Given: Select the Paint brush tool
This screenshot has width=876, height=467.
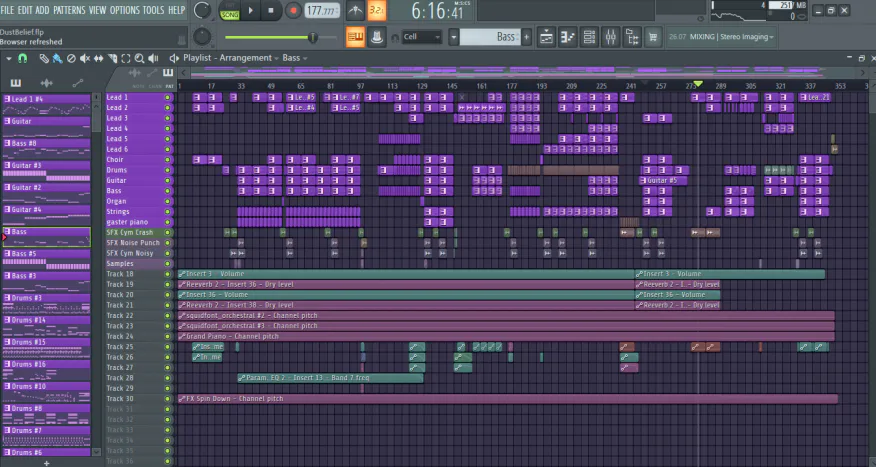Looking at the screenshot, I should point(57,58).
